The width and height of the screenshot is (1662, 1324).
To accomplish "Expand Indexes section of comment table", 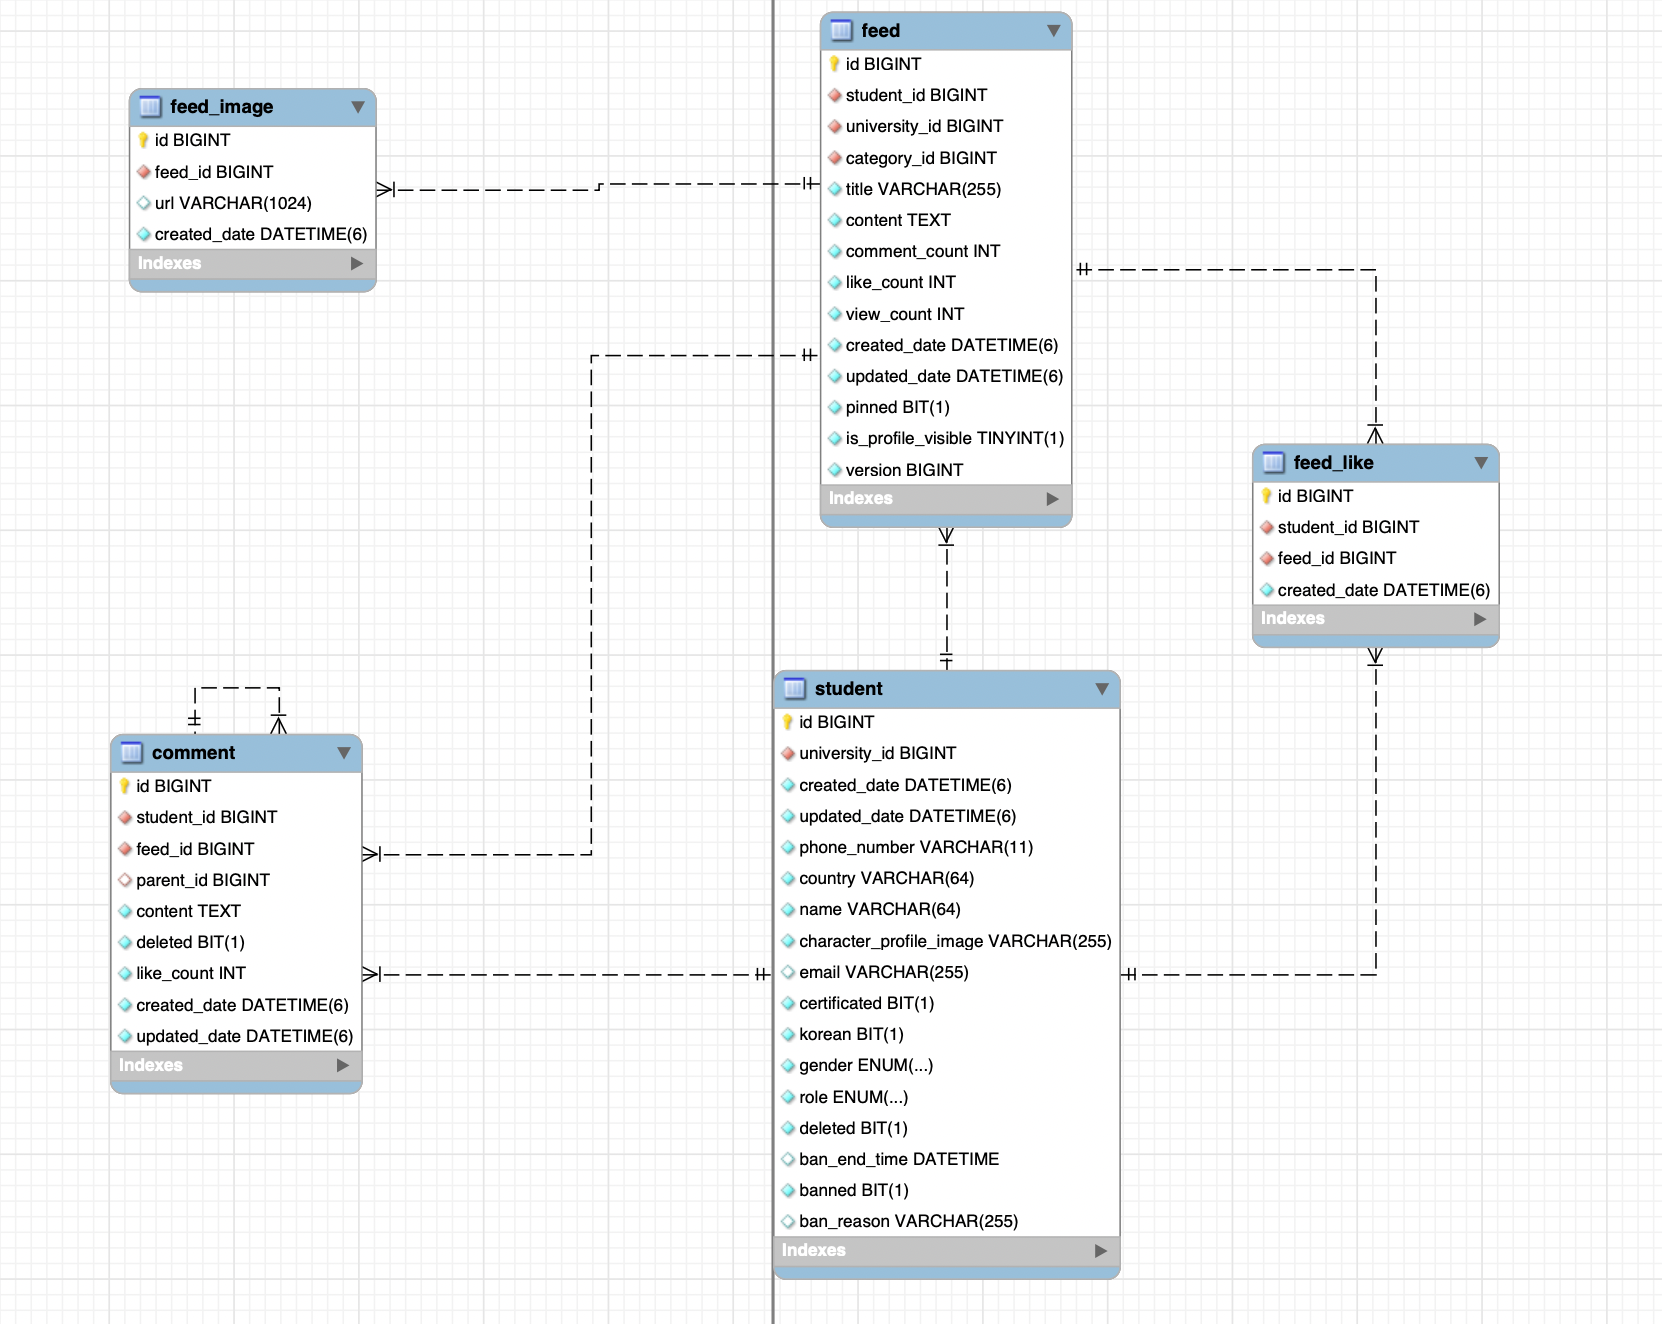I will (x=342, y=1065).
